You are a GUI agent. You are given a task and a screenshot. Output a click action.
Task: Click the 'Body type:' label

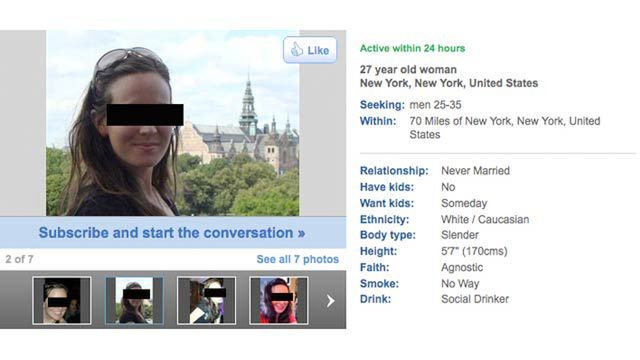pyautogui.click(x=388, y=235)
